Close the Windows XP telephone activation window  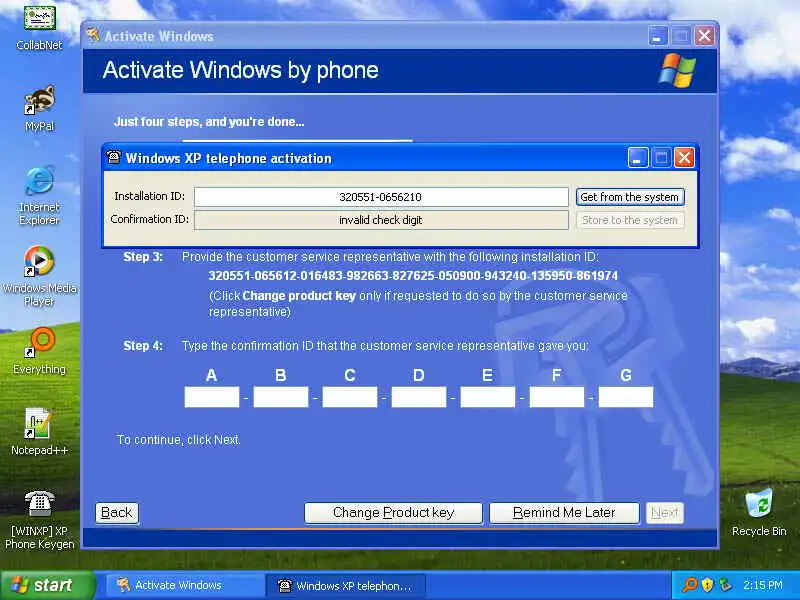684,158
